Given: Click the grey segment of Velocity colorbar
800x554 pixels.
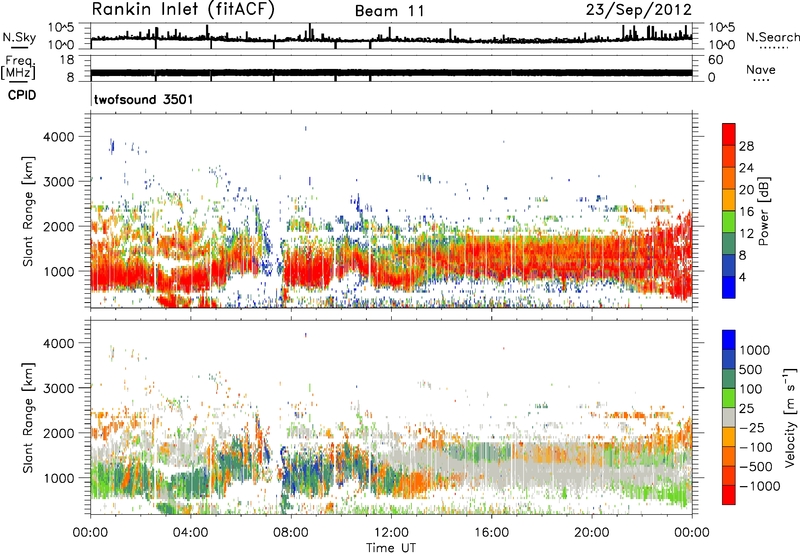Looking at the screenshot, I should point(729,418).
